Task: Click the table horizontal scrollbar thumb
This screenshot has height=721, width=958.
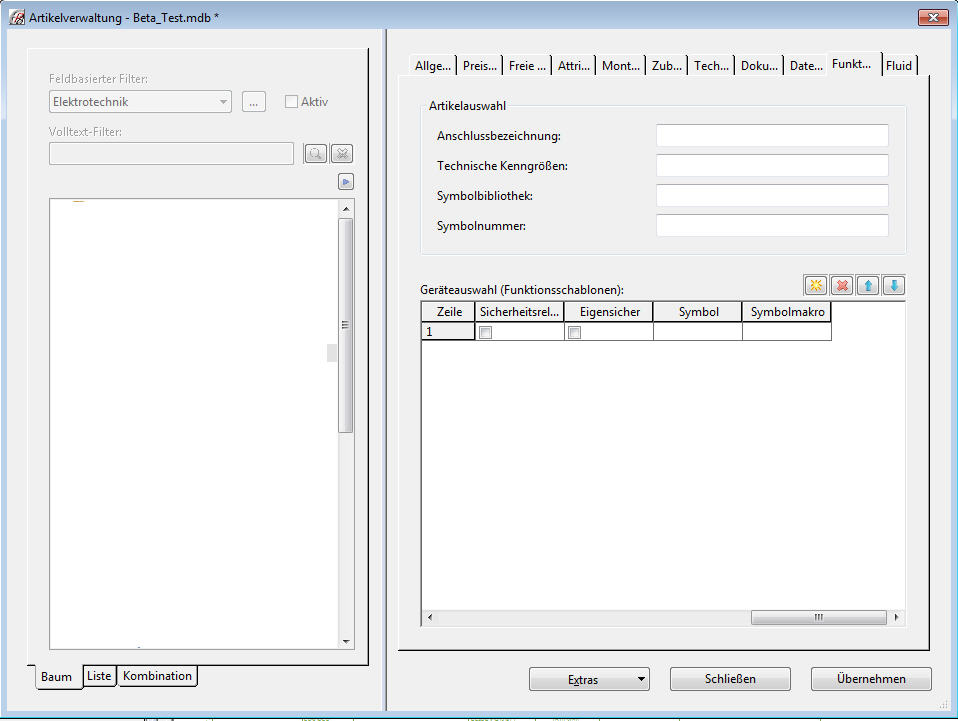Action: 819,617
